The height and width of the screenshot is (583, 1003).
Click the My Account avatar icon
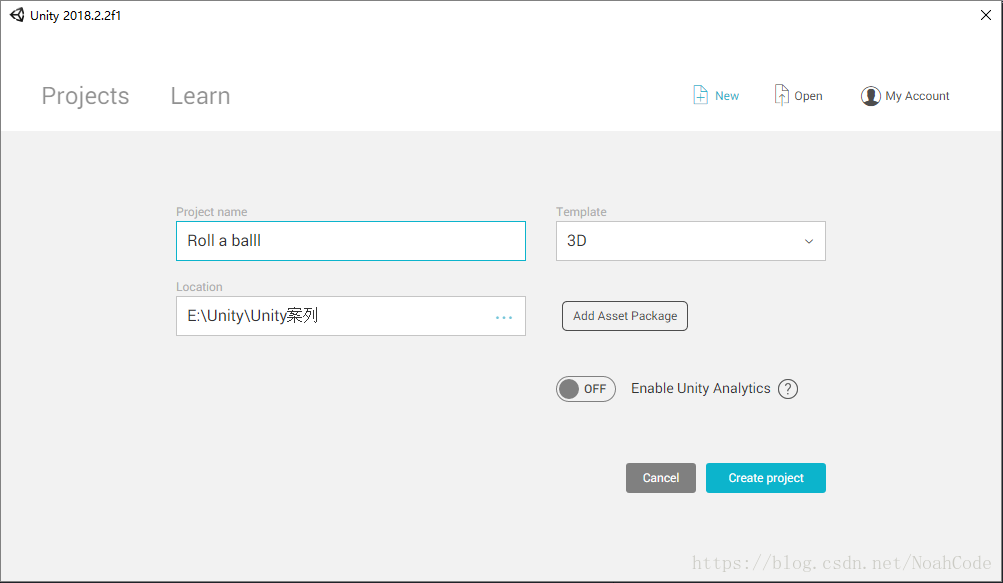pos(870,96)
